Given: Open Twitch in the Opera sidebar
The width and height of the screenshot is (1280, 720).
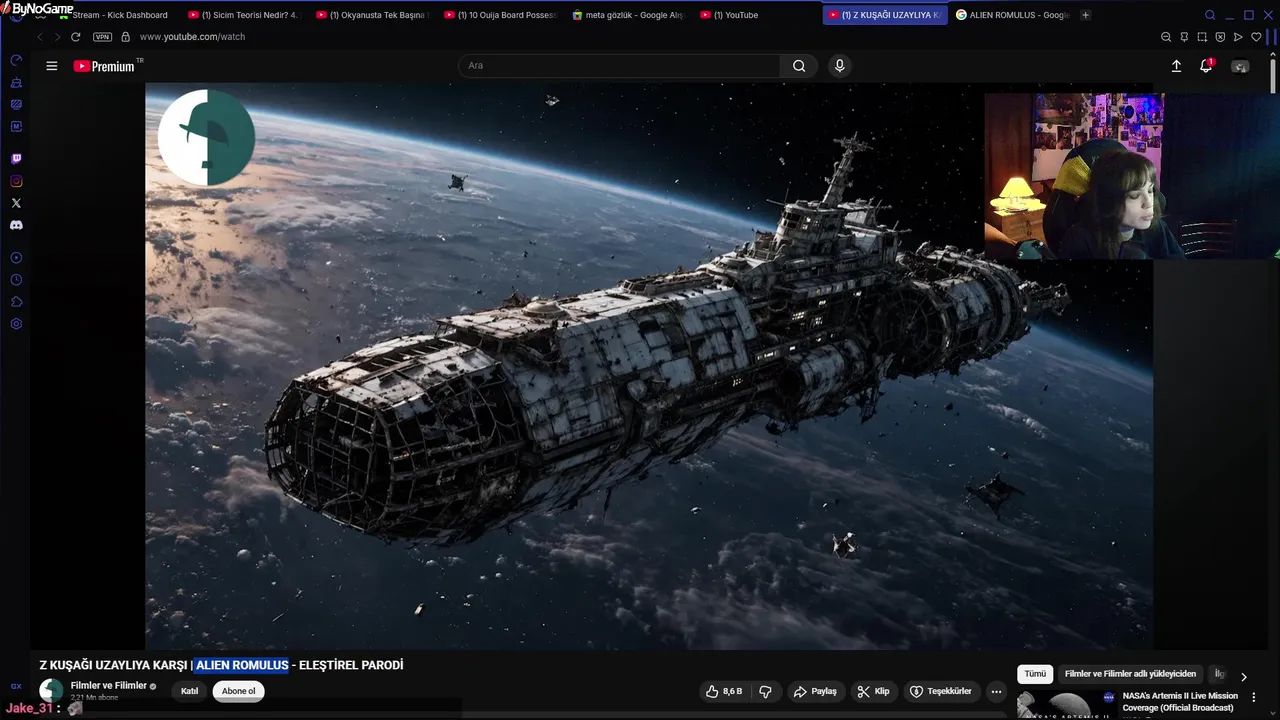Looking at the screenshot, I should [16, 159].
